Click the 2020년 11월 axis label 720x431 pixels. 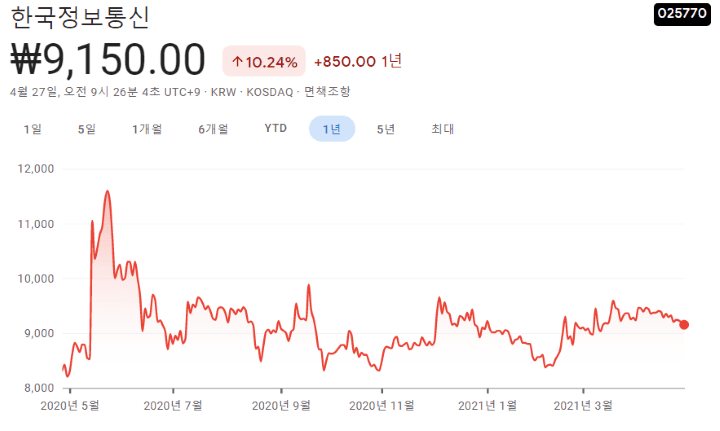pyautogui.click(x=382, y=406)
